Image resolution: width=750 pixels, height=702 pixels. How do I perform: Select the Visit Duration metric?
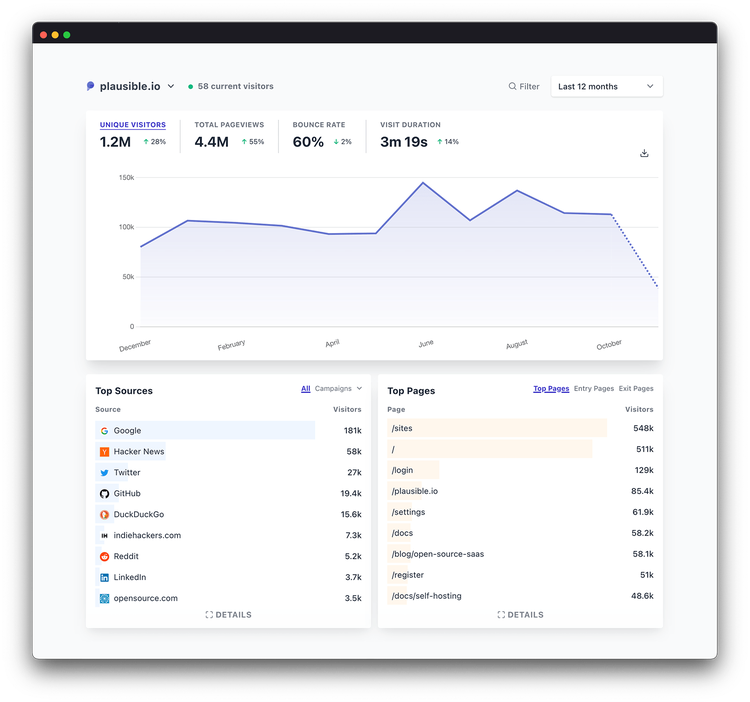click(410, 125)
